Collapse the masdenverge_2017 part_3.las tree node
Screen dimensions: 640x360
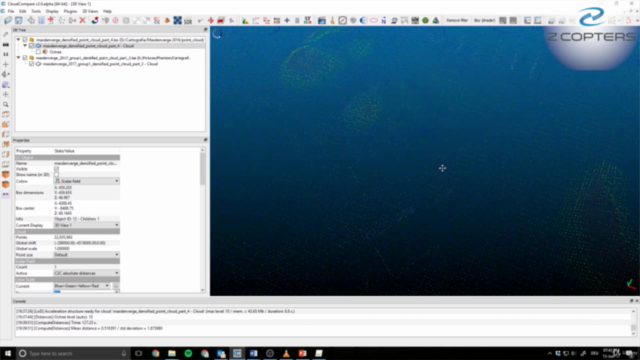(18, 58)
